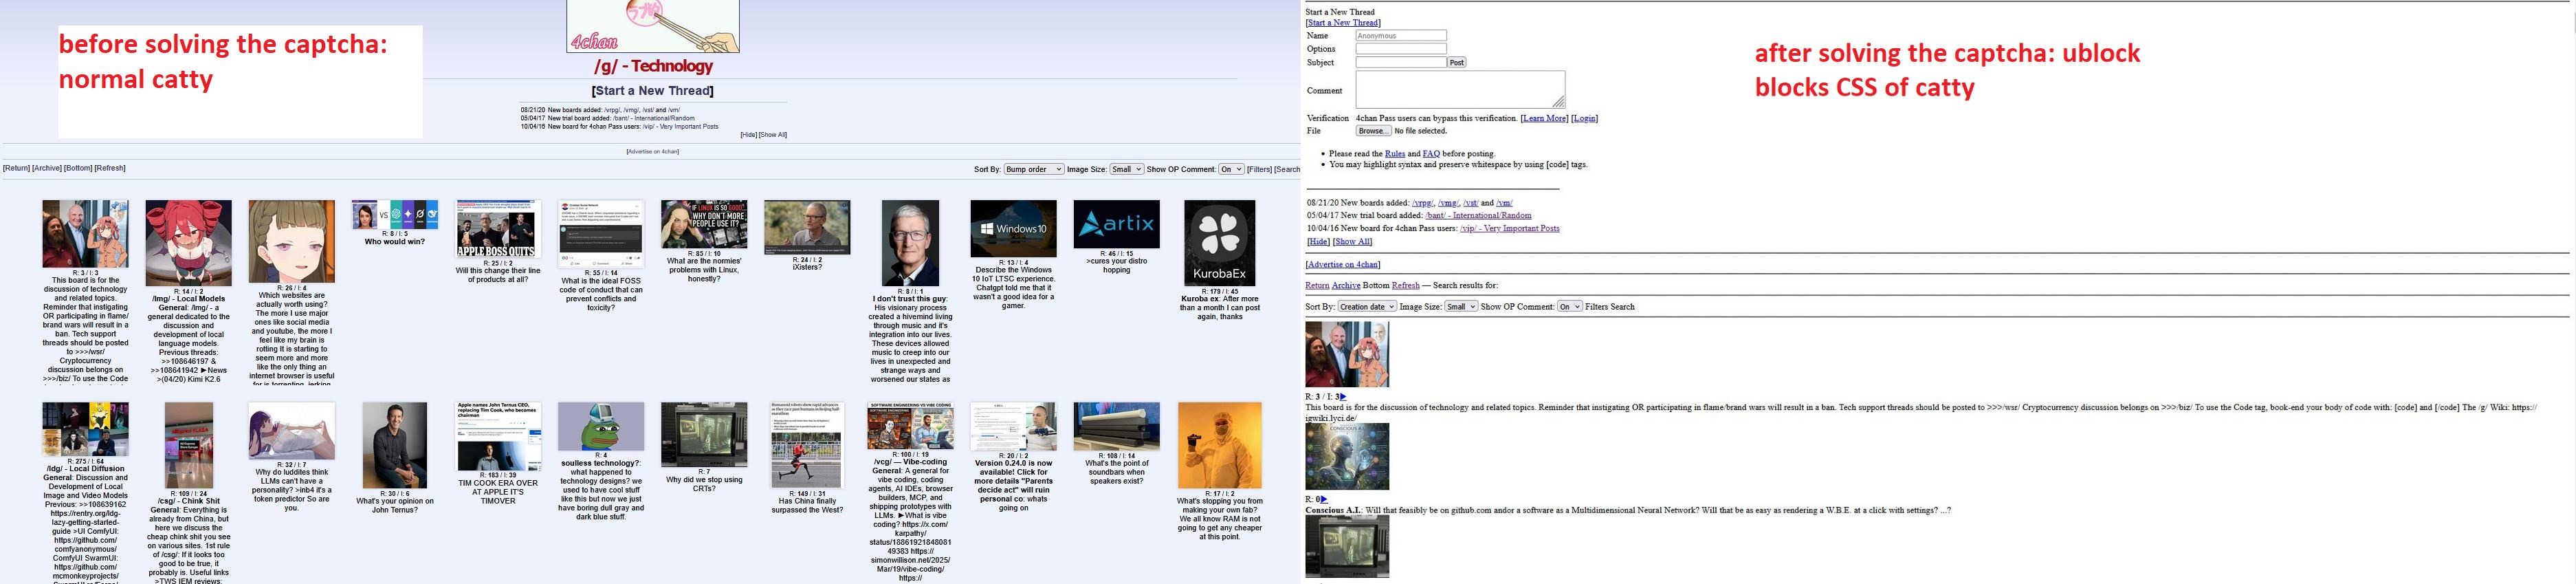Open the artix distro hopping thumbnail

pos(1116,224)
